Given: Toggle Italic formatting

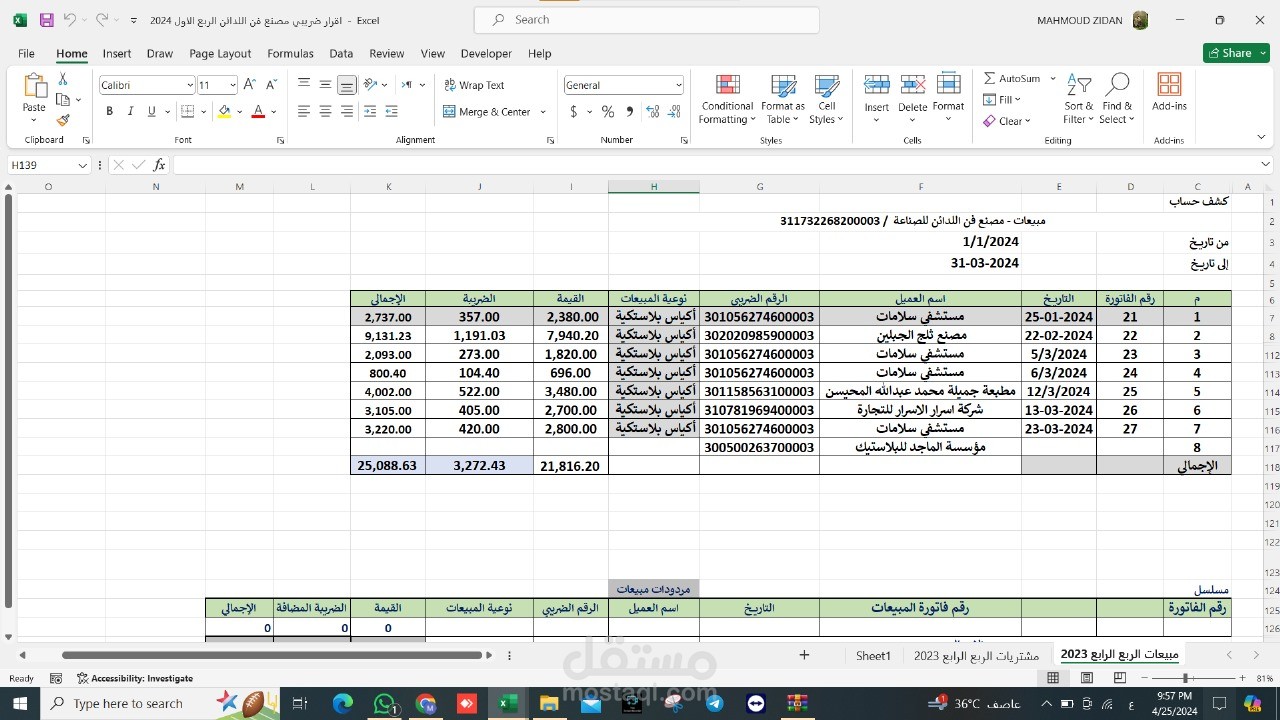Looking at the screenshot, I should [x=131, y=112].
